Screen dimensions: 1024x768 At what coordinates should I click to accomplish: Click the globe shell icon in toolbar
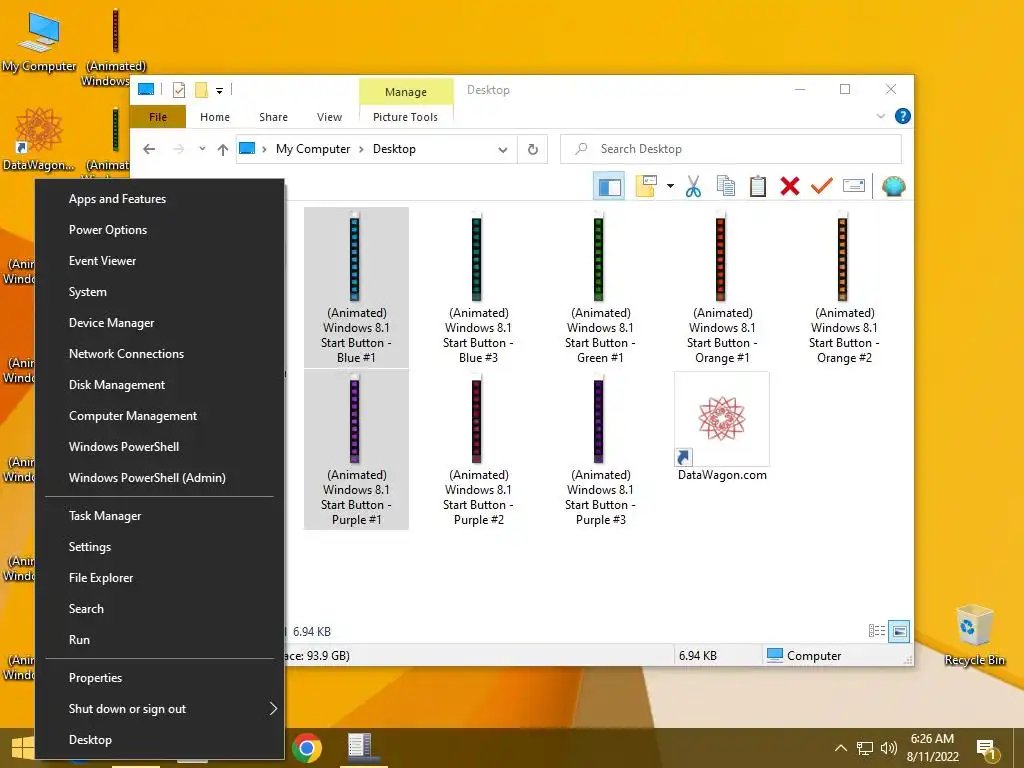pyautogui.click(x=893, y=187)
